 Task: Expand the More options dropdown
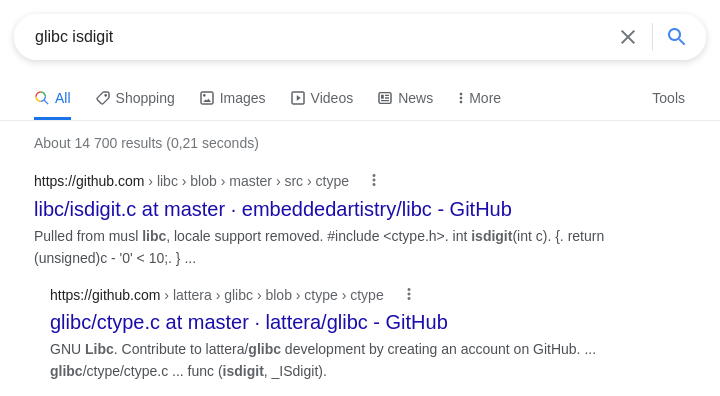tap(479, 98)
